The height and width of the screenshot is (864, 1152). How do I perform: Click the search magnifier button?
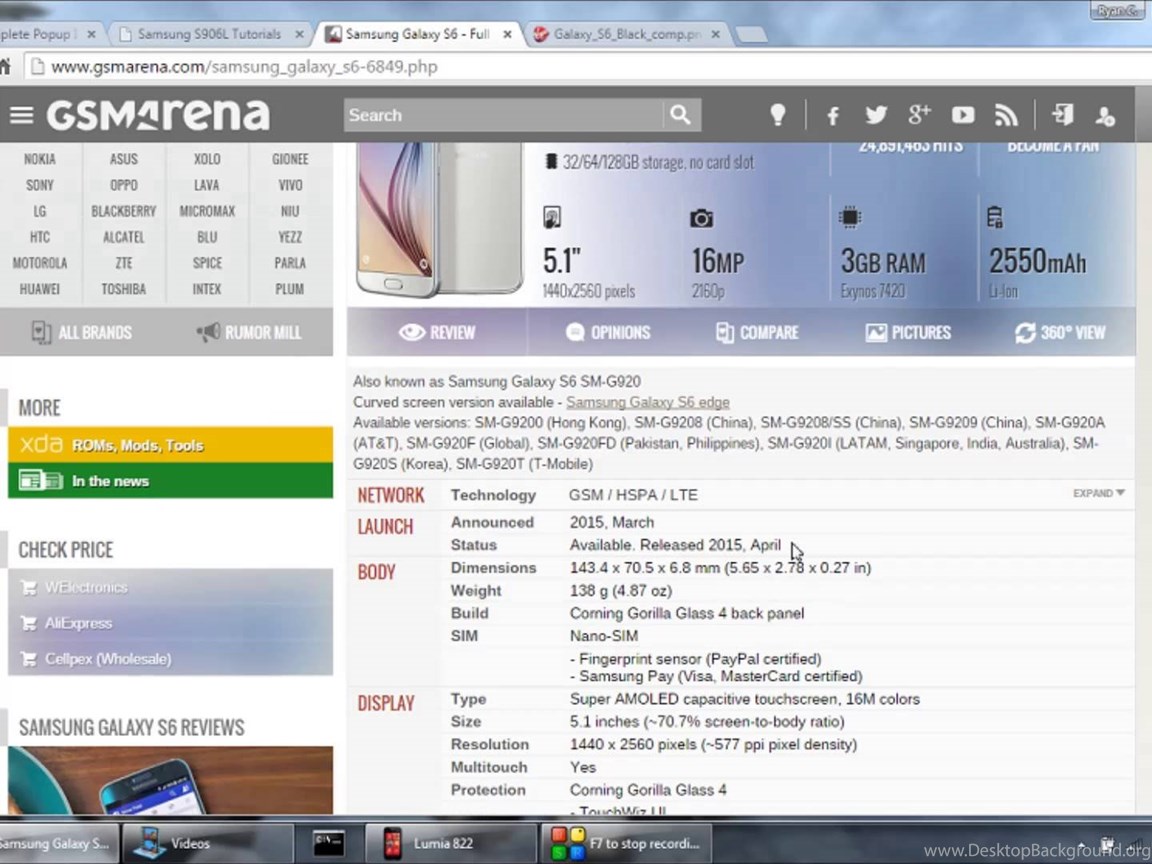(x=681, y=115)
